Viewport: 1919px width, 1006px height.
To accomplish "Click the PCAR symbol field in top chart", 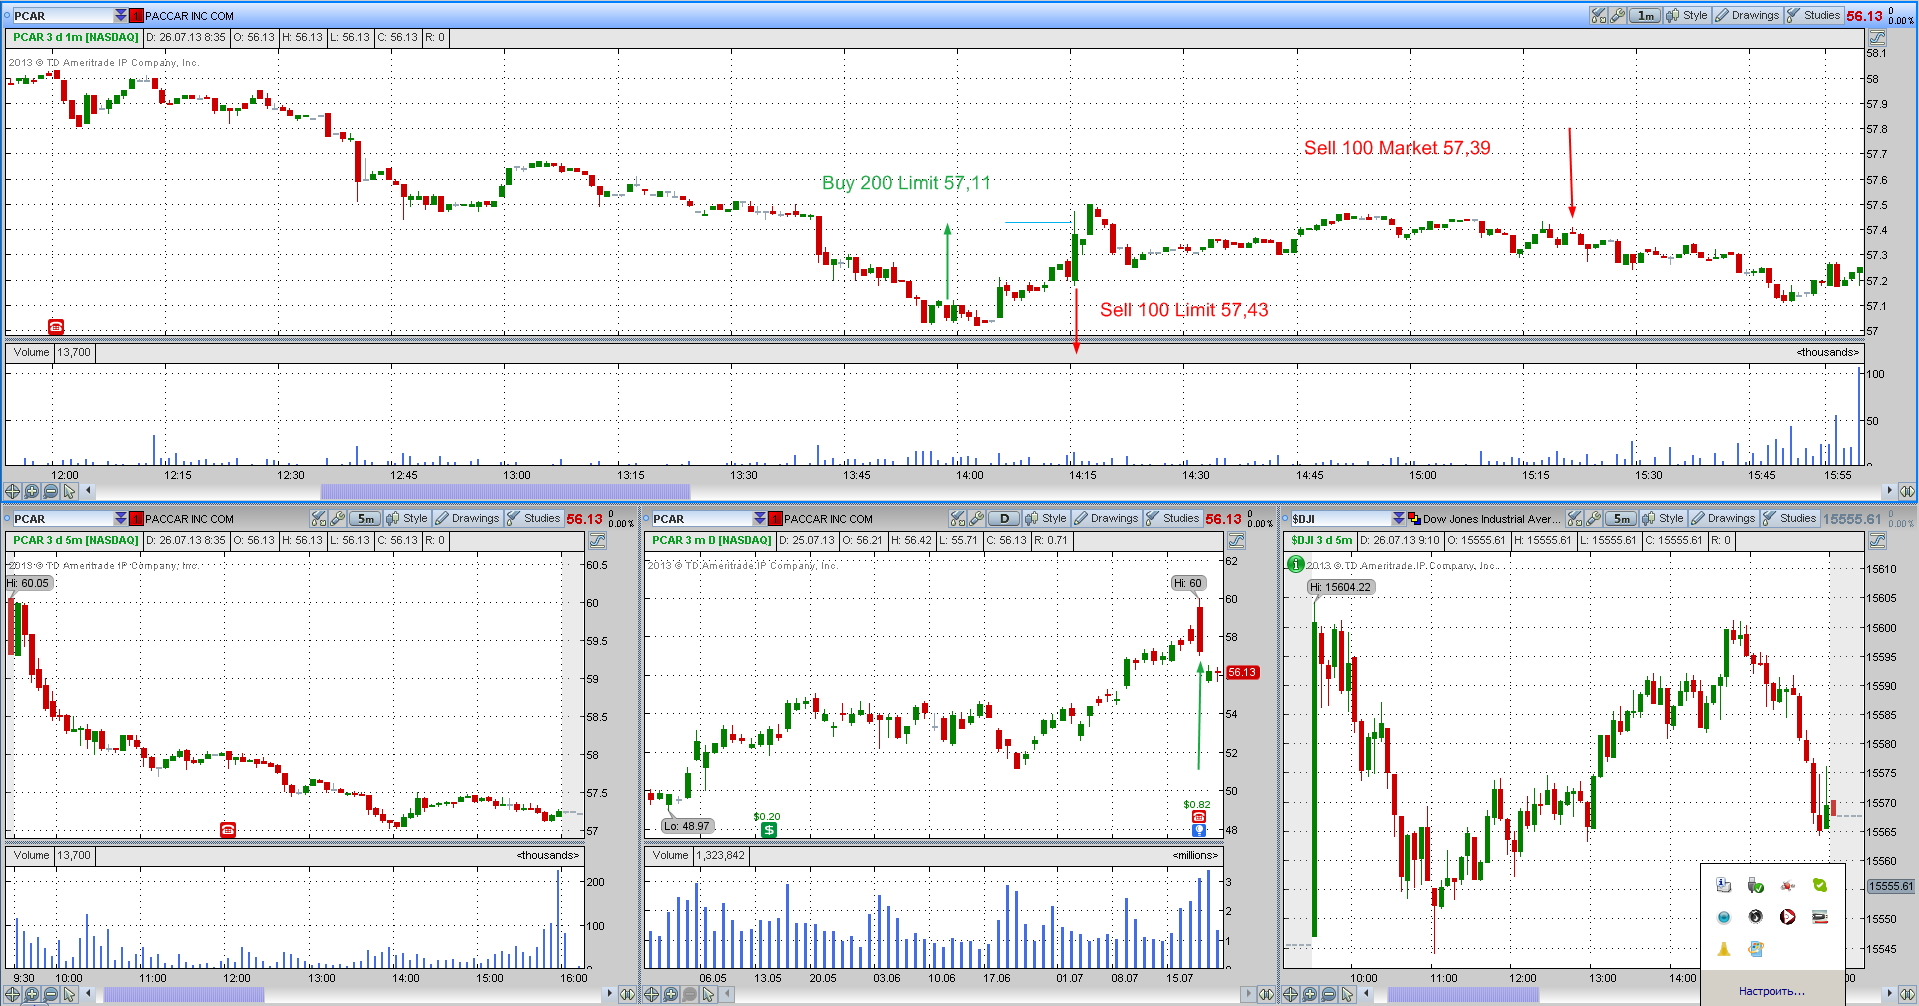I will [x=62, y=15].
